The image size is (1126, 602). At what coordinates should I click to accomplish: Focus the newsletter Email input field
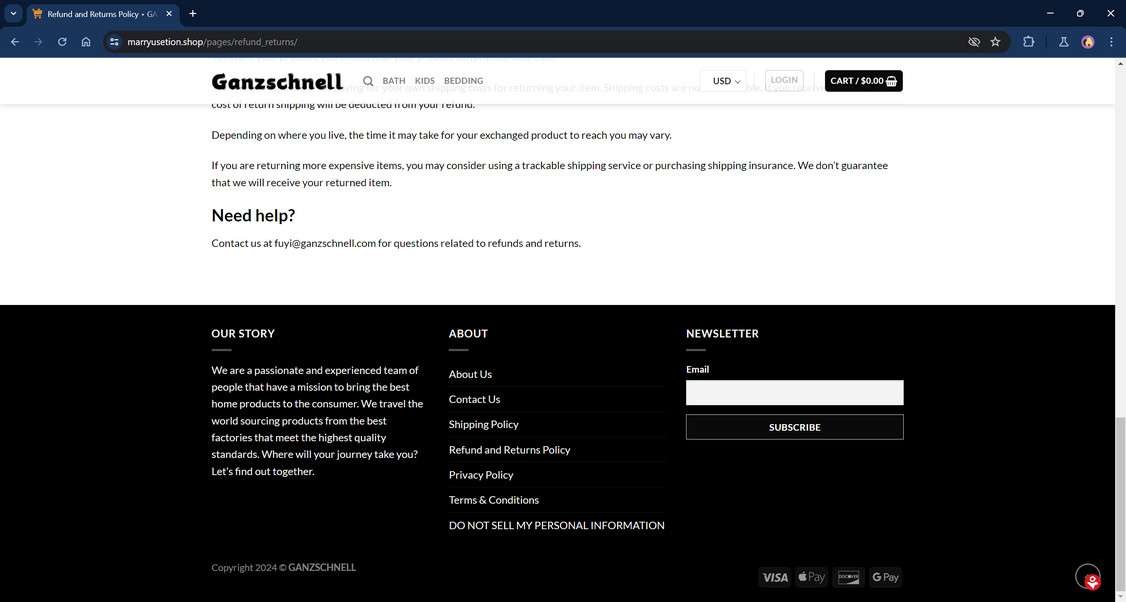pos(794,393)
